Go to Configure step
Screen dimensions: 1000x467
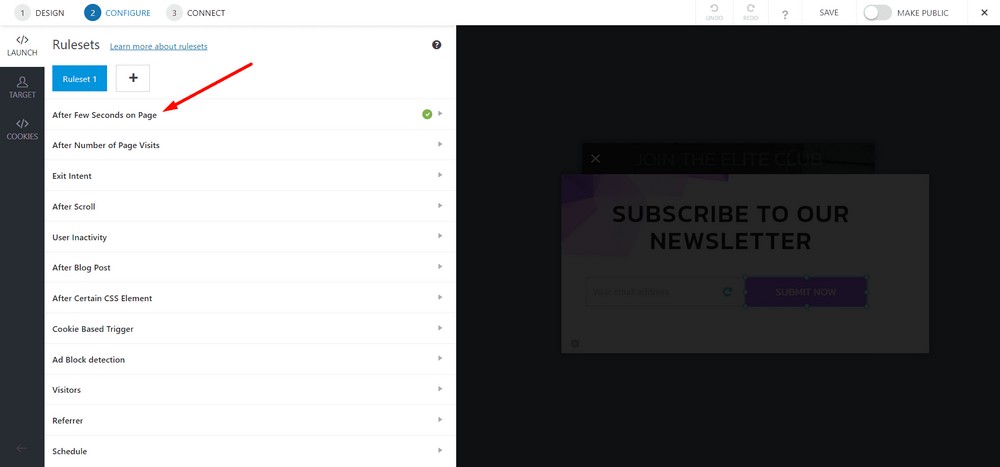(117, 13)
